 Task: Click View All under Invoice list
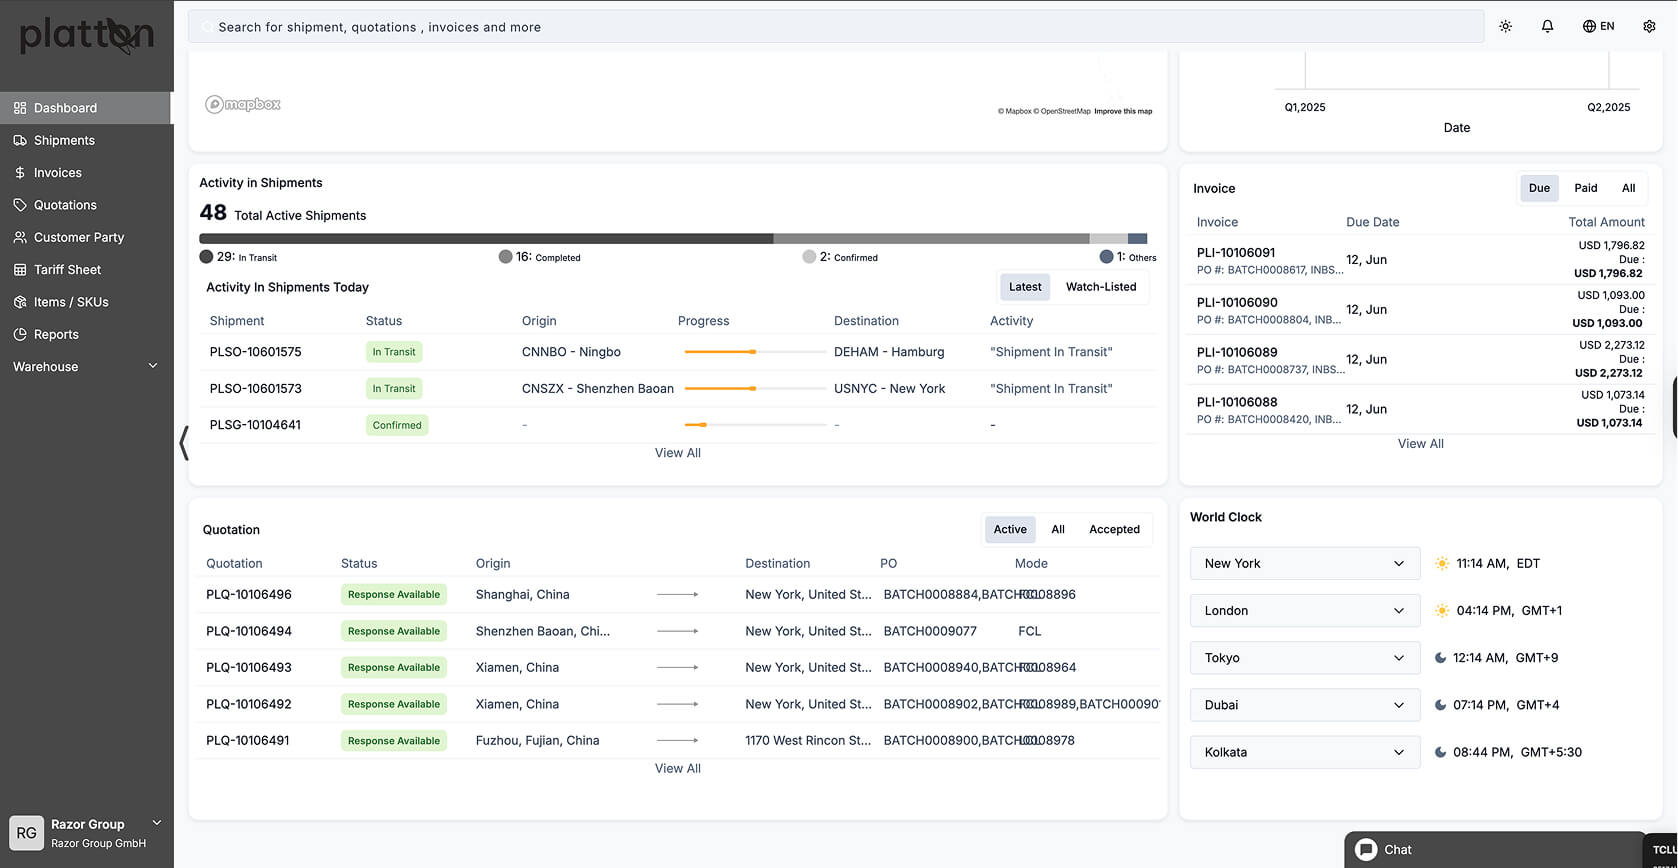[1420, 444]
